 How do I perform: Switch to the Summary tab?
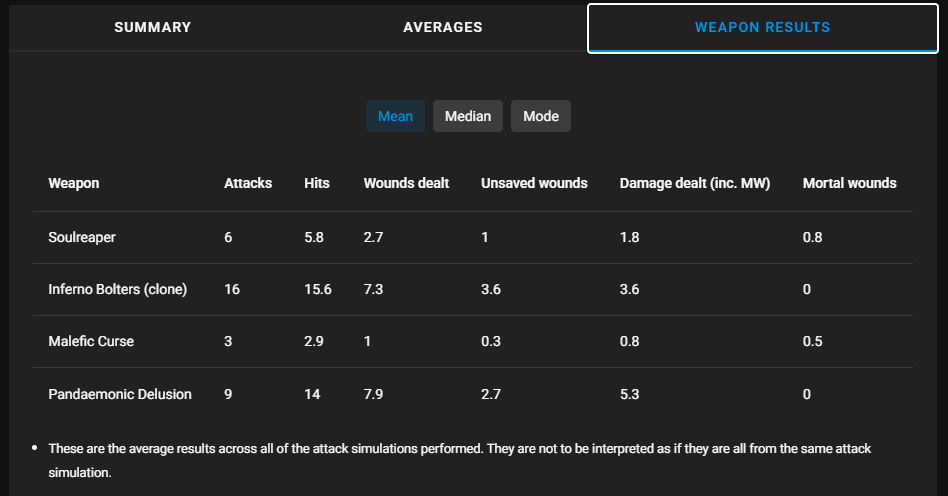click(x=152, y=27)
